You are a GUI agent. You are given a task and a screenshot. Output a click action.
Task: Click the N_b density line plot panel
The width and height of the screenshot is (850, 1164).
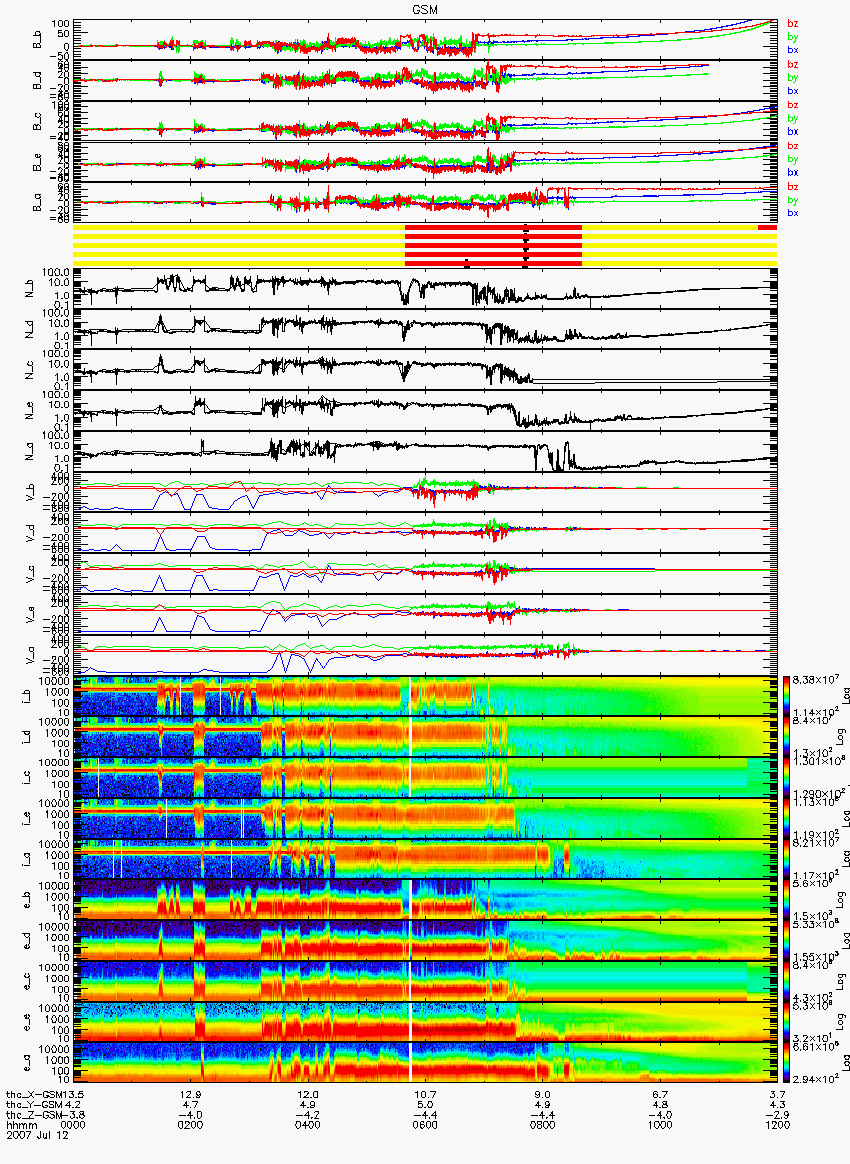pos(425,290)
